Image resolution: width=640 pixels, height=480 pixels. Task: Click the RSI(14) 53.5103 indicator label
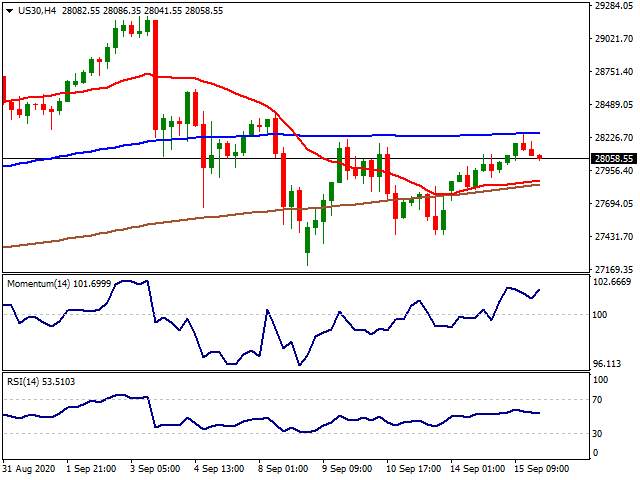[41, 382]
